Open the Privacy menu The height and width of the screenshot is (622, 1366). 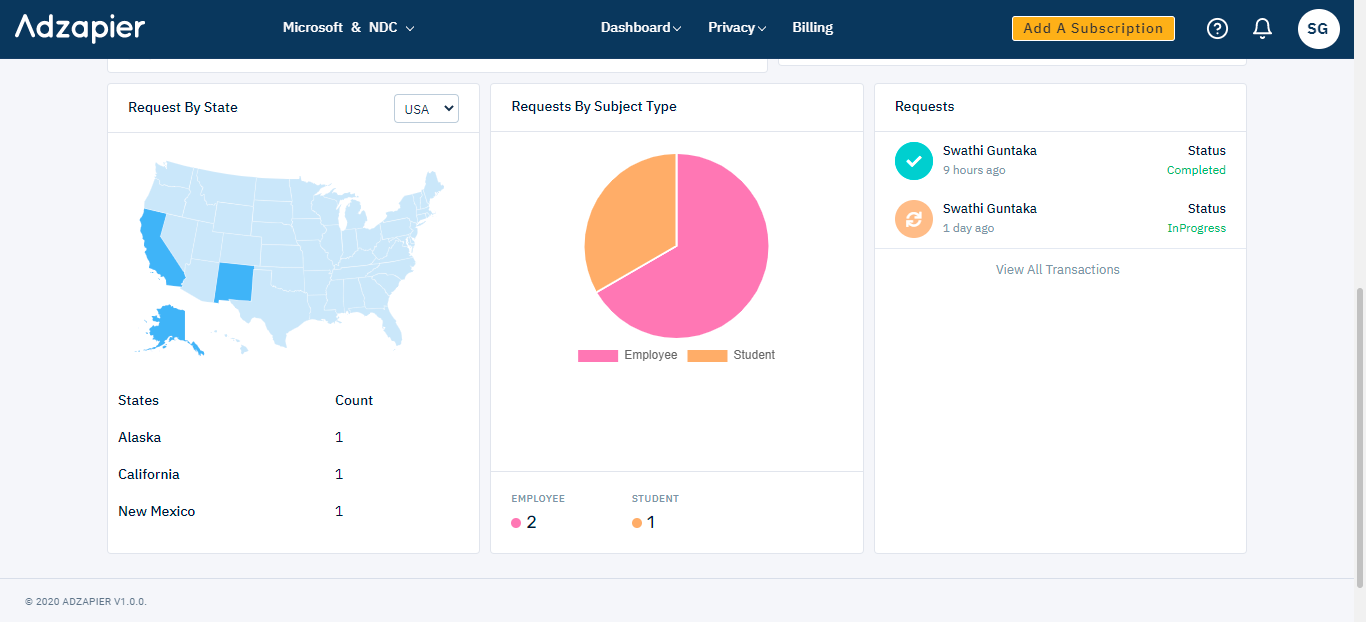coord(736,27)
